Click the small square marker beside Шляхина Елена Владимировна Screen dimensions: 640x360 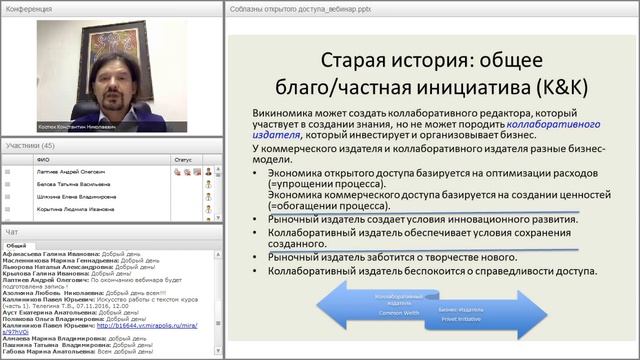click(7, 197)
